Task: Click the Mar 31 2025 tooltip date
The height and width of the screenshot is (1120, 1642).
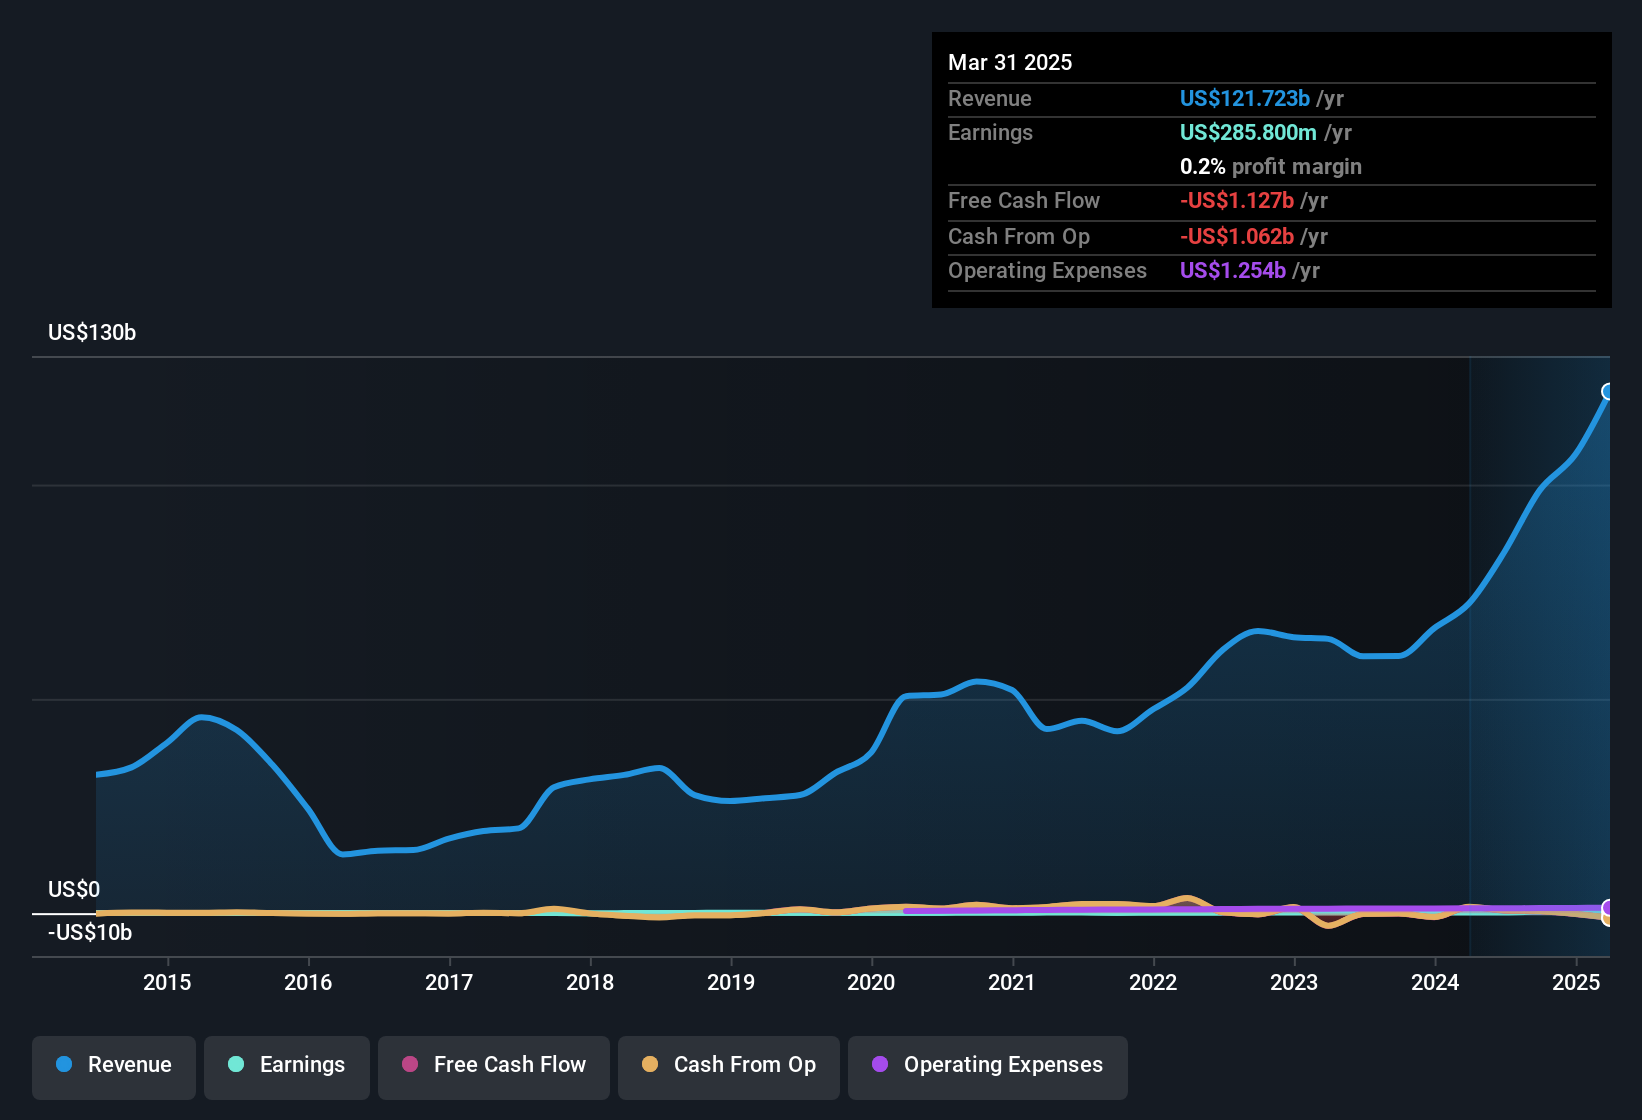Action: [1010, 62]
